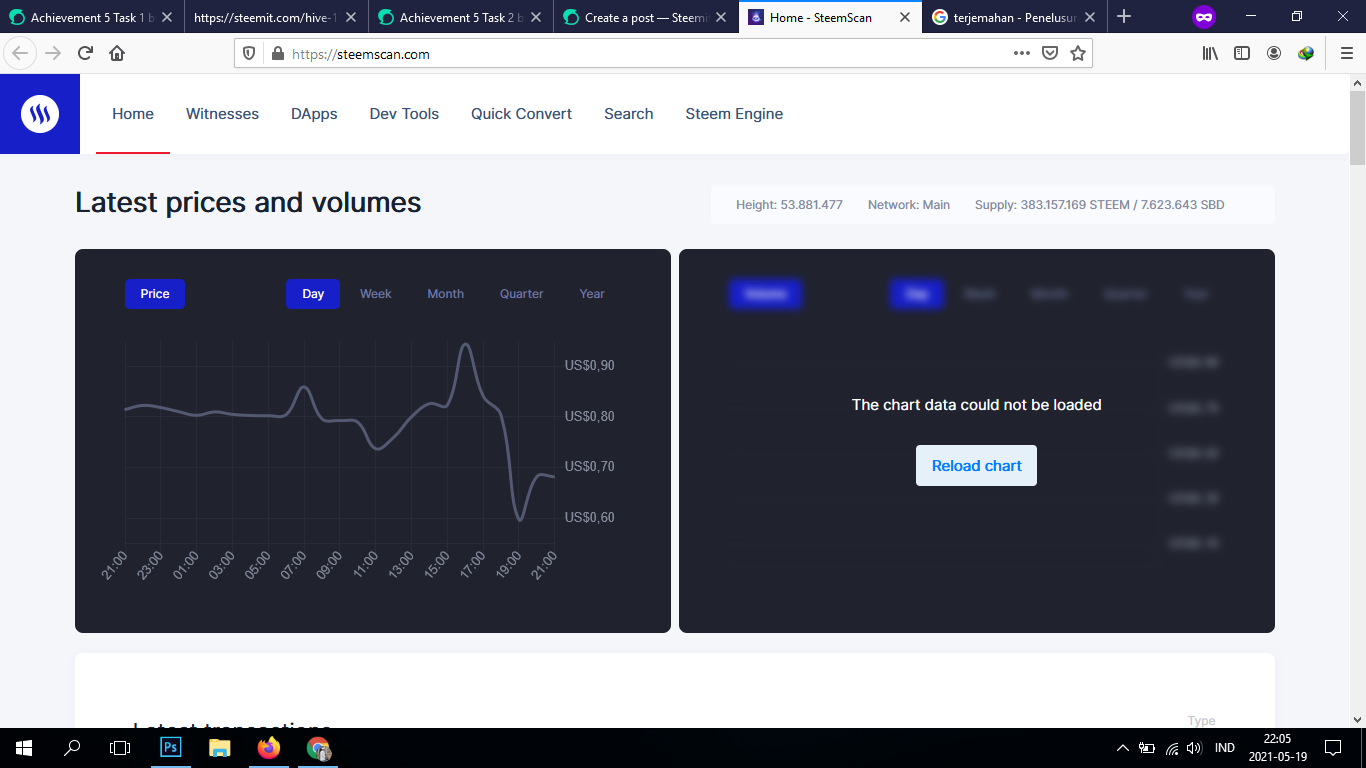Open the tracking protection shield
1366x768 pixels.
[x=250, y=54]
